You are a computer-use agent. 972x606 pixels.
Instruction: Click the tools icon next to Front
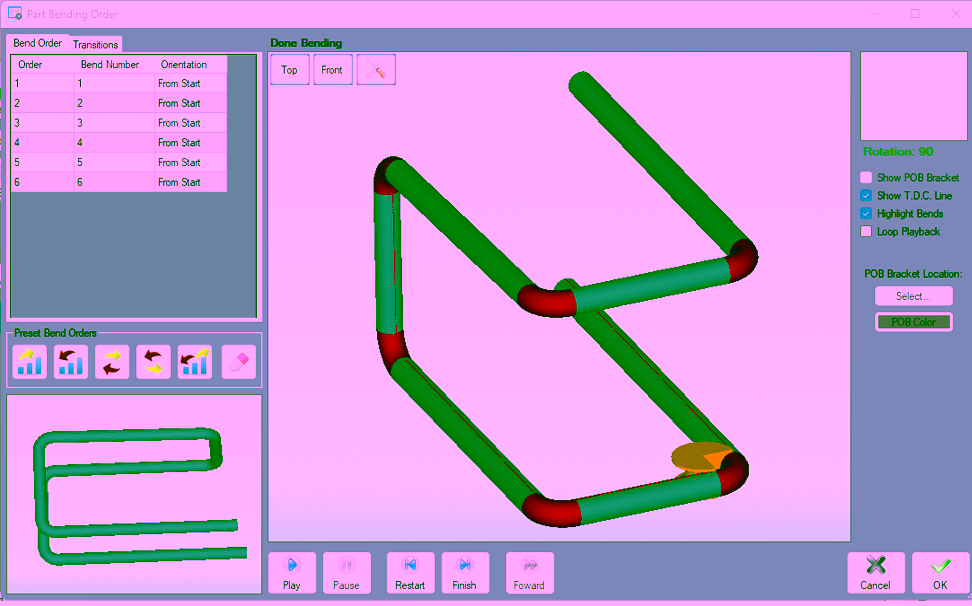(376, 69)
